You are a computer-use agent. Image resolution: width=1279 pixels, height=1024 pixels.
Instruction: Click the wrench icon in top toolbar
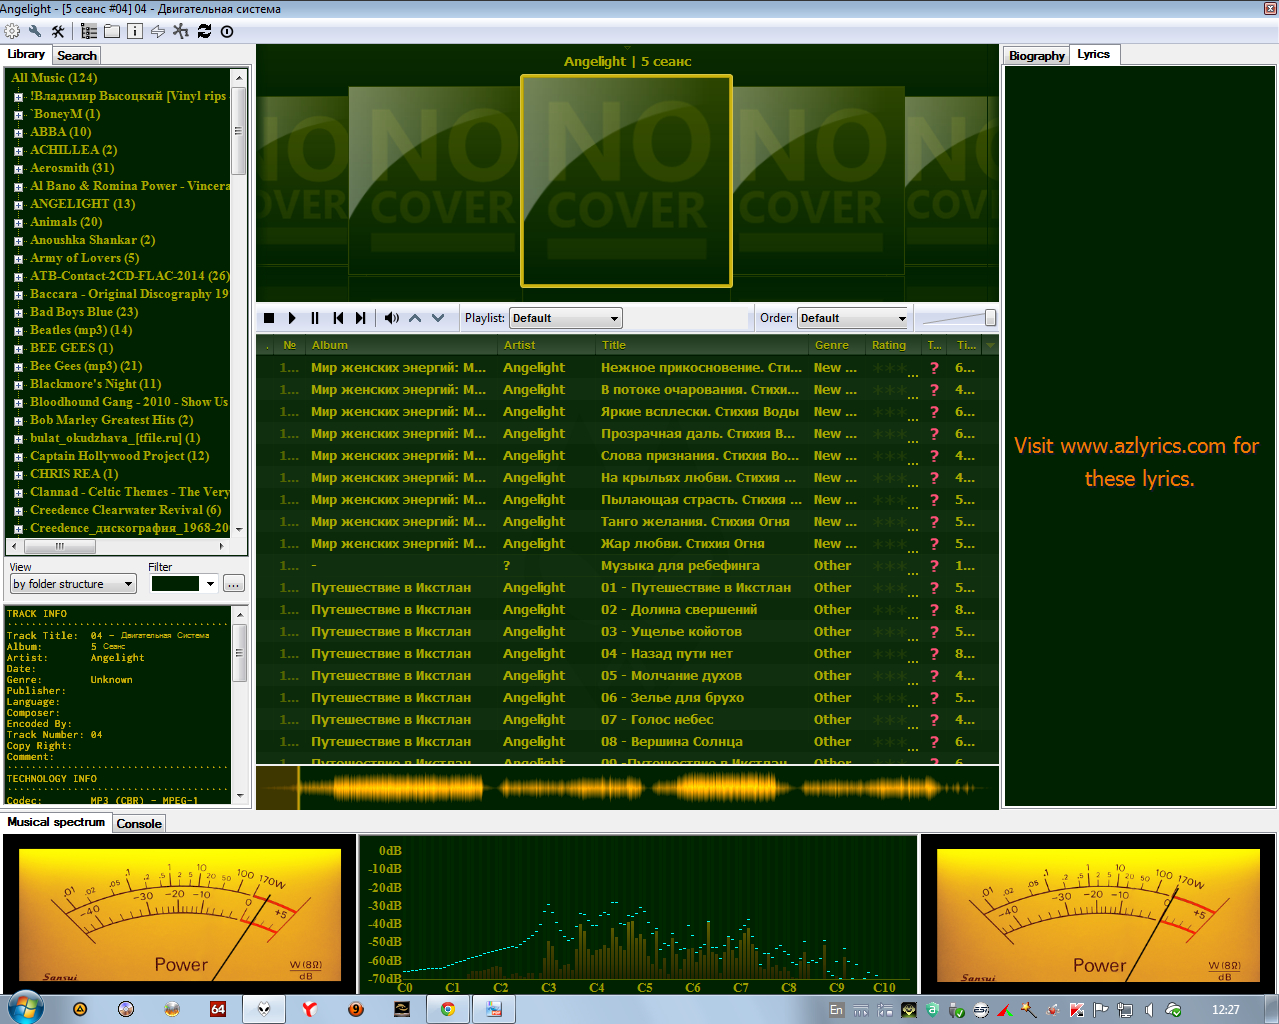point(35,31)
